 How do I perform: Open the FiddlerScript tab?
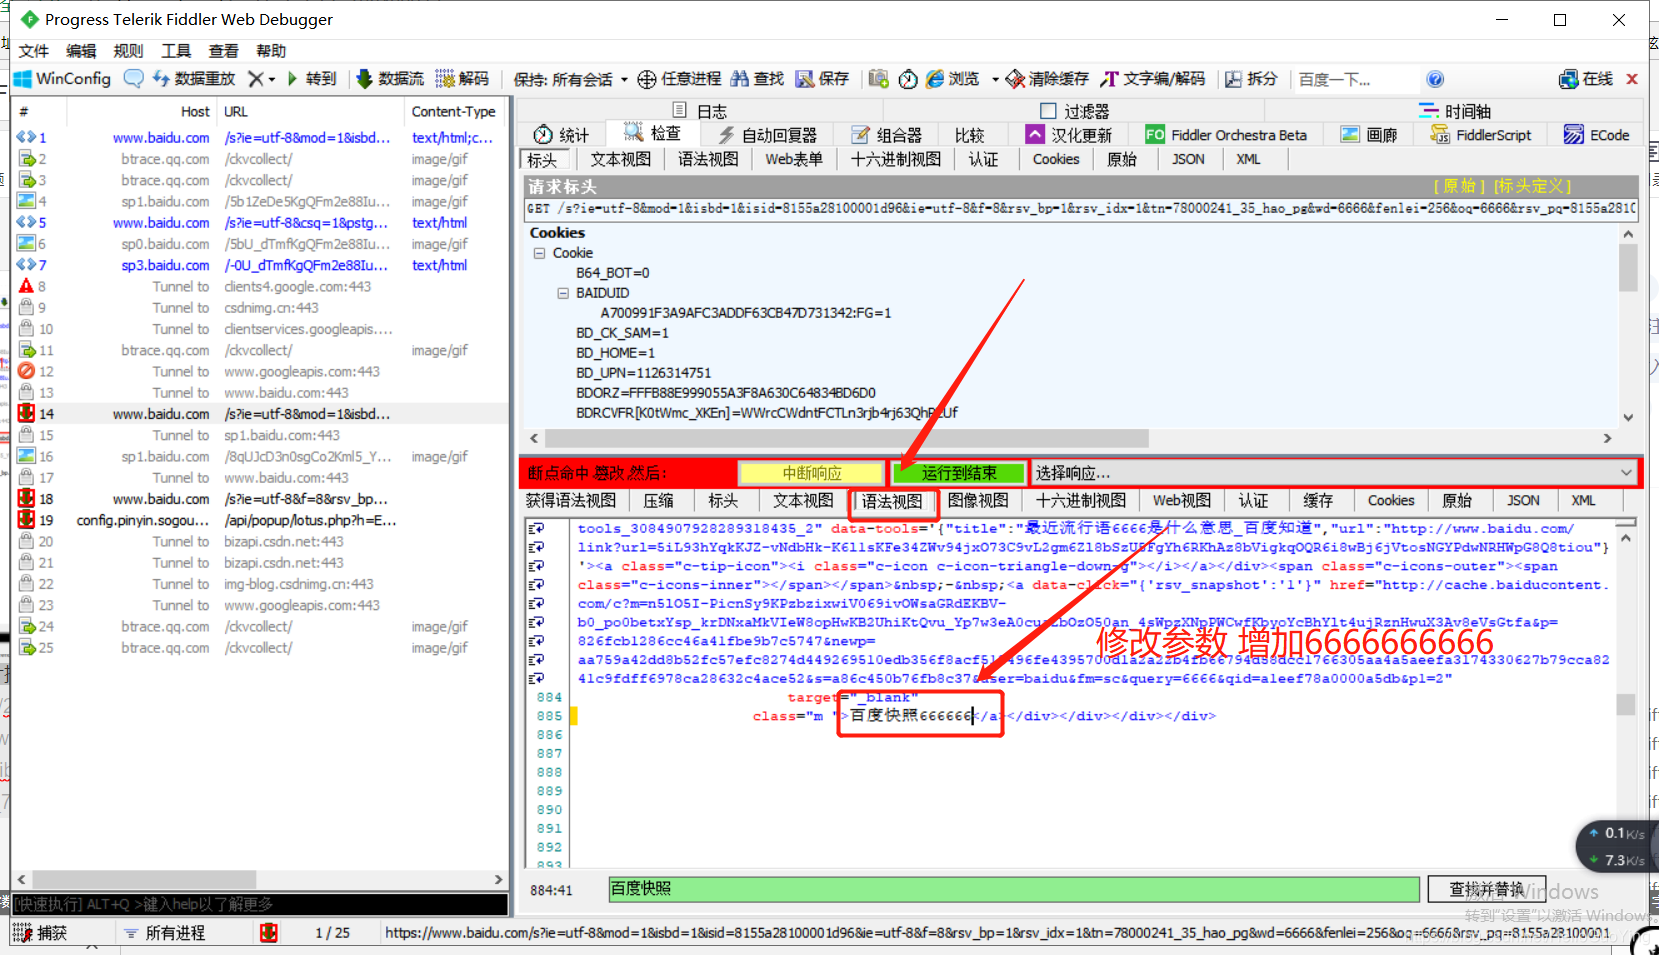pyautogui.click(x=1481, y=135)
